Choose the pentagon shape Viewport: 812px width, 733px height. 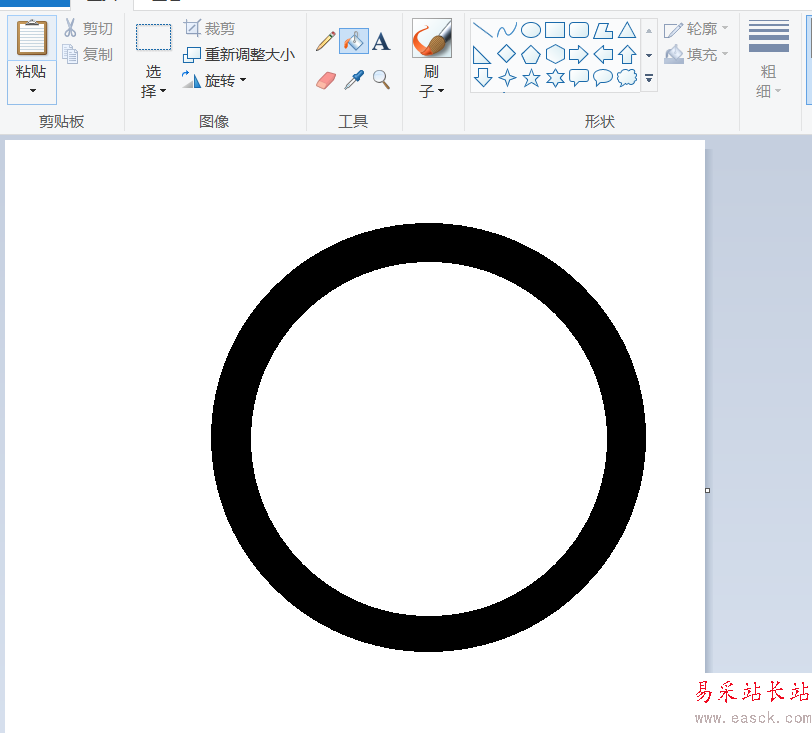point(530,54)
